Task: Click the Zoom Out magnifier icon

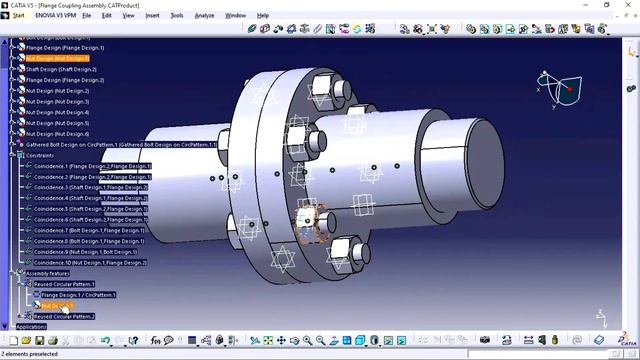Action: (320, 340)
